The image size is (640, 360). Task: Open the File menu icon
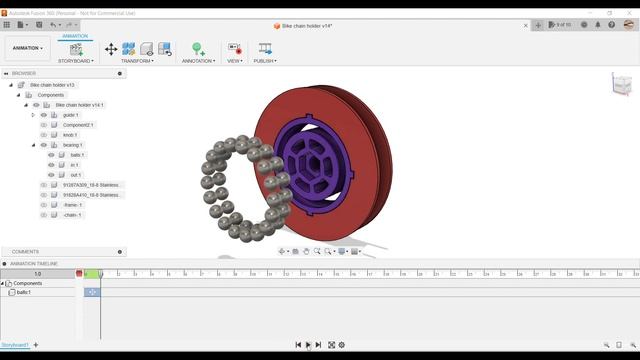21,25
